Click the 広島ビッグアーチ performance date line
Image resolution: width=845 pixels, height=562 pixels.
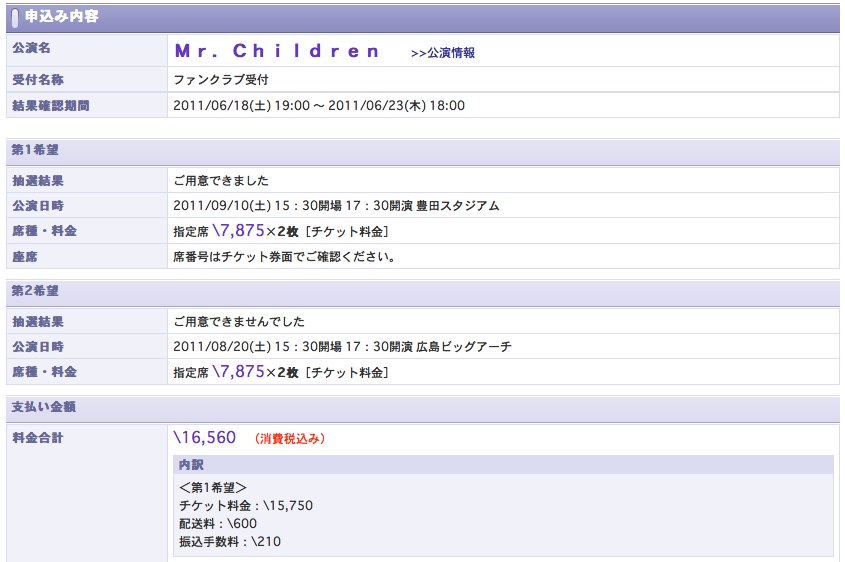point(343,347)
